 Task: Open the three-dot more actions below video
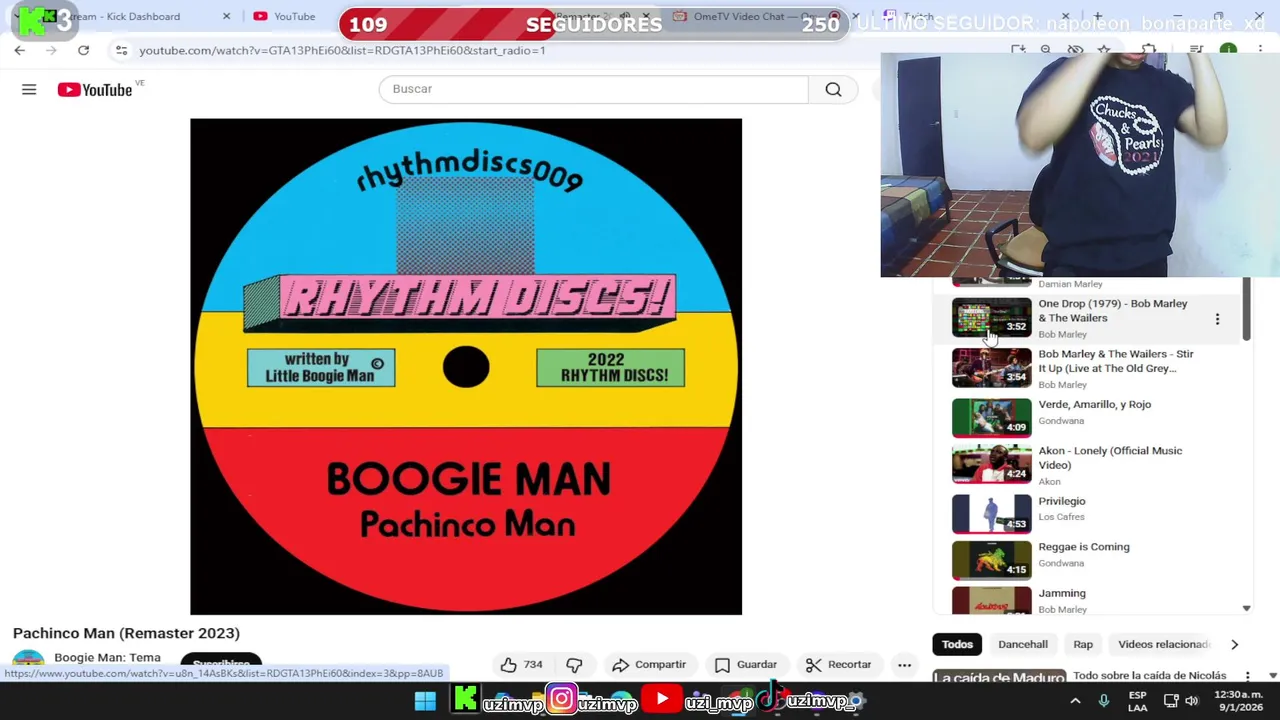pyautogui.click(x=904, y=664)
